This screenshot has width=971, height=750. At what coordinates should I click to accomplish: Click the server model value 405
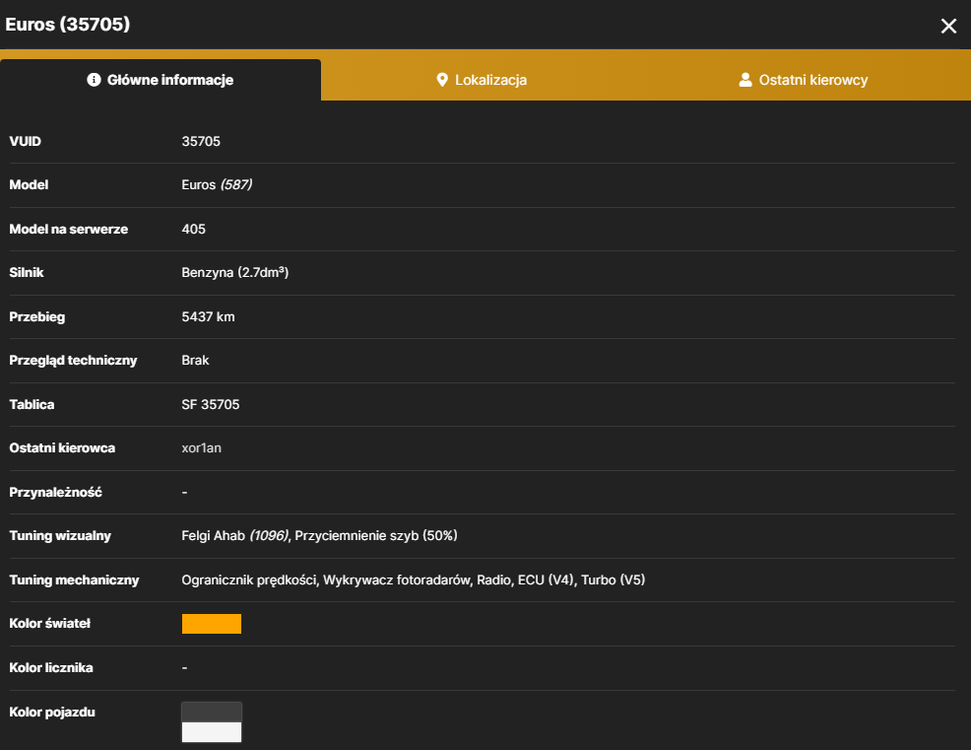pos(193,229)
